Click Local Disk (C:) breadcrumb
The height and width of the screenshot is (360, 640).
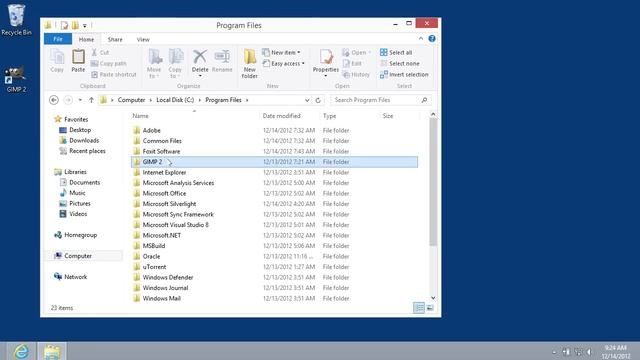coord(175,100)
